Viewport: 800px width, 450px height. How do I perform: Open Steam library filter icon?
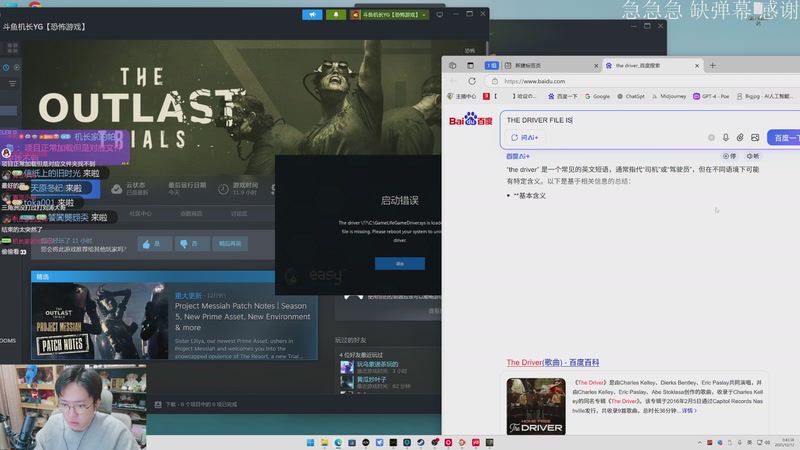12,83
